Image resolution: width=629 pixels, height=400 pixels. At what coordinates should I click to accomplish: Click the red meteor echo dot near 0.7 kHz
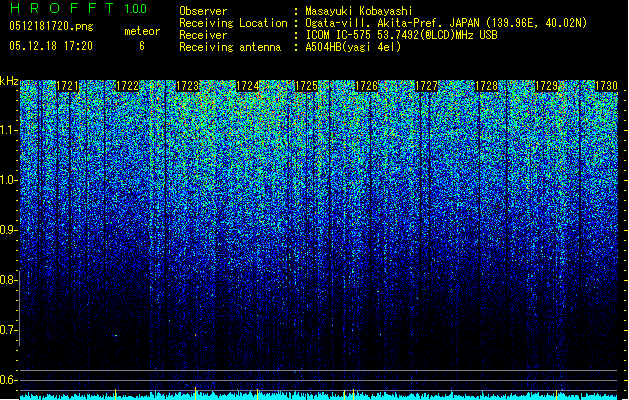click(195, 335)
